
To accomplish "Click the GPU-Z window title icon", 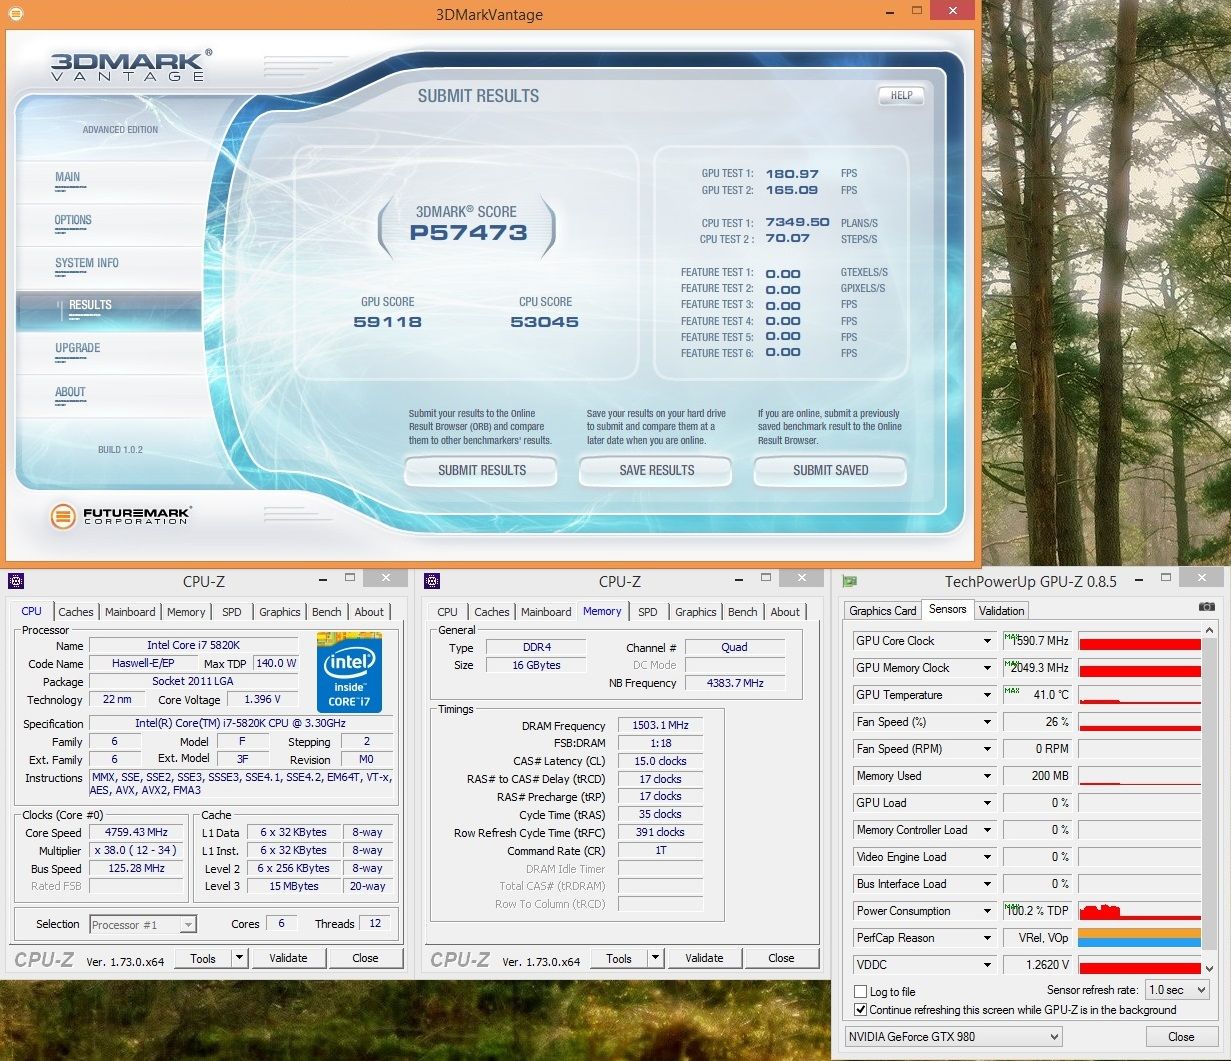I will 850,581.
